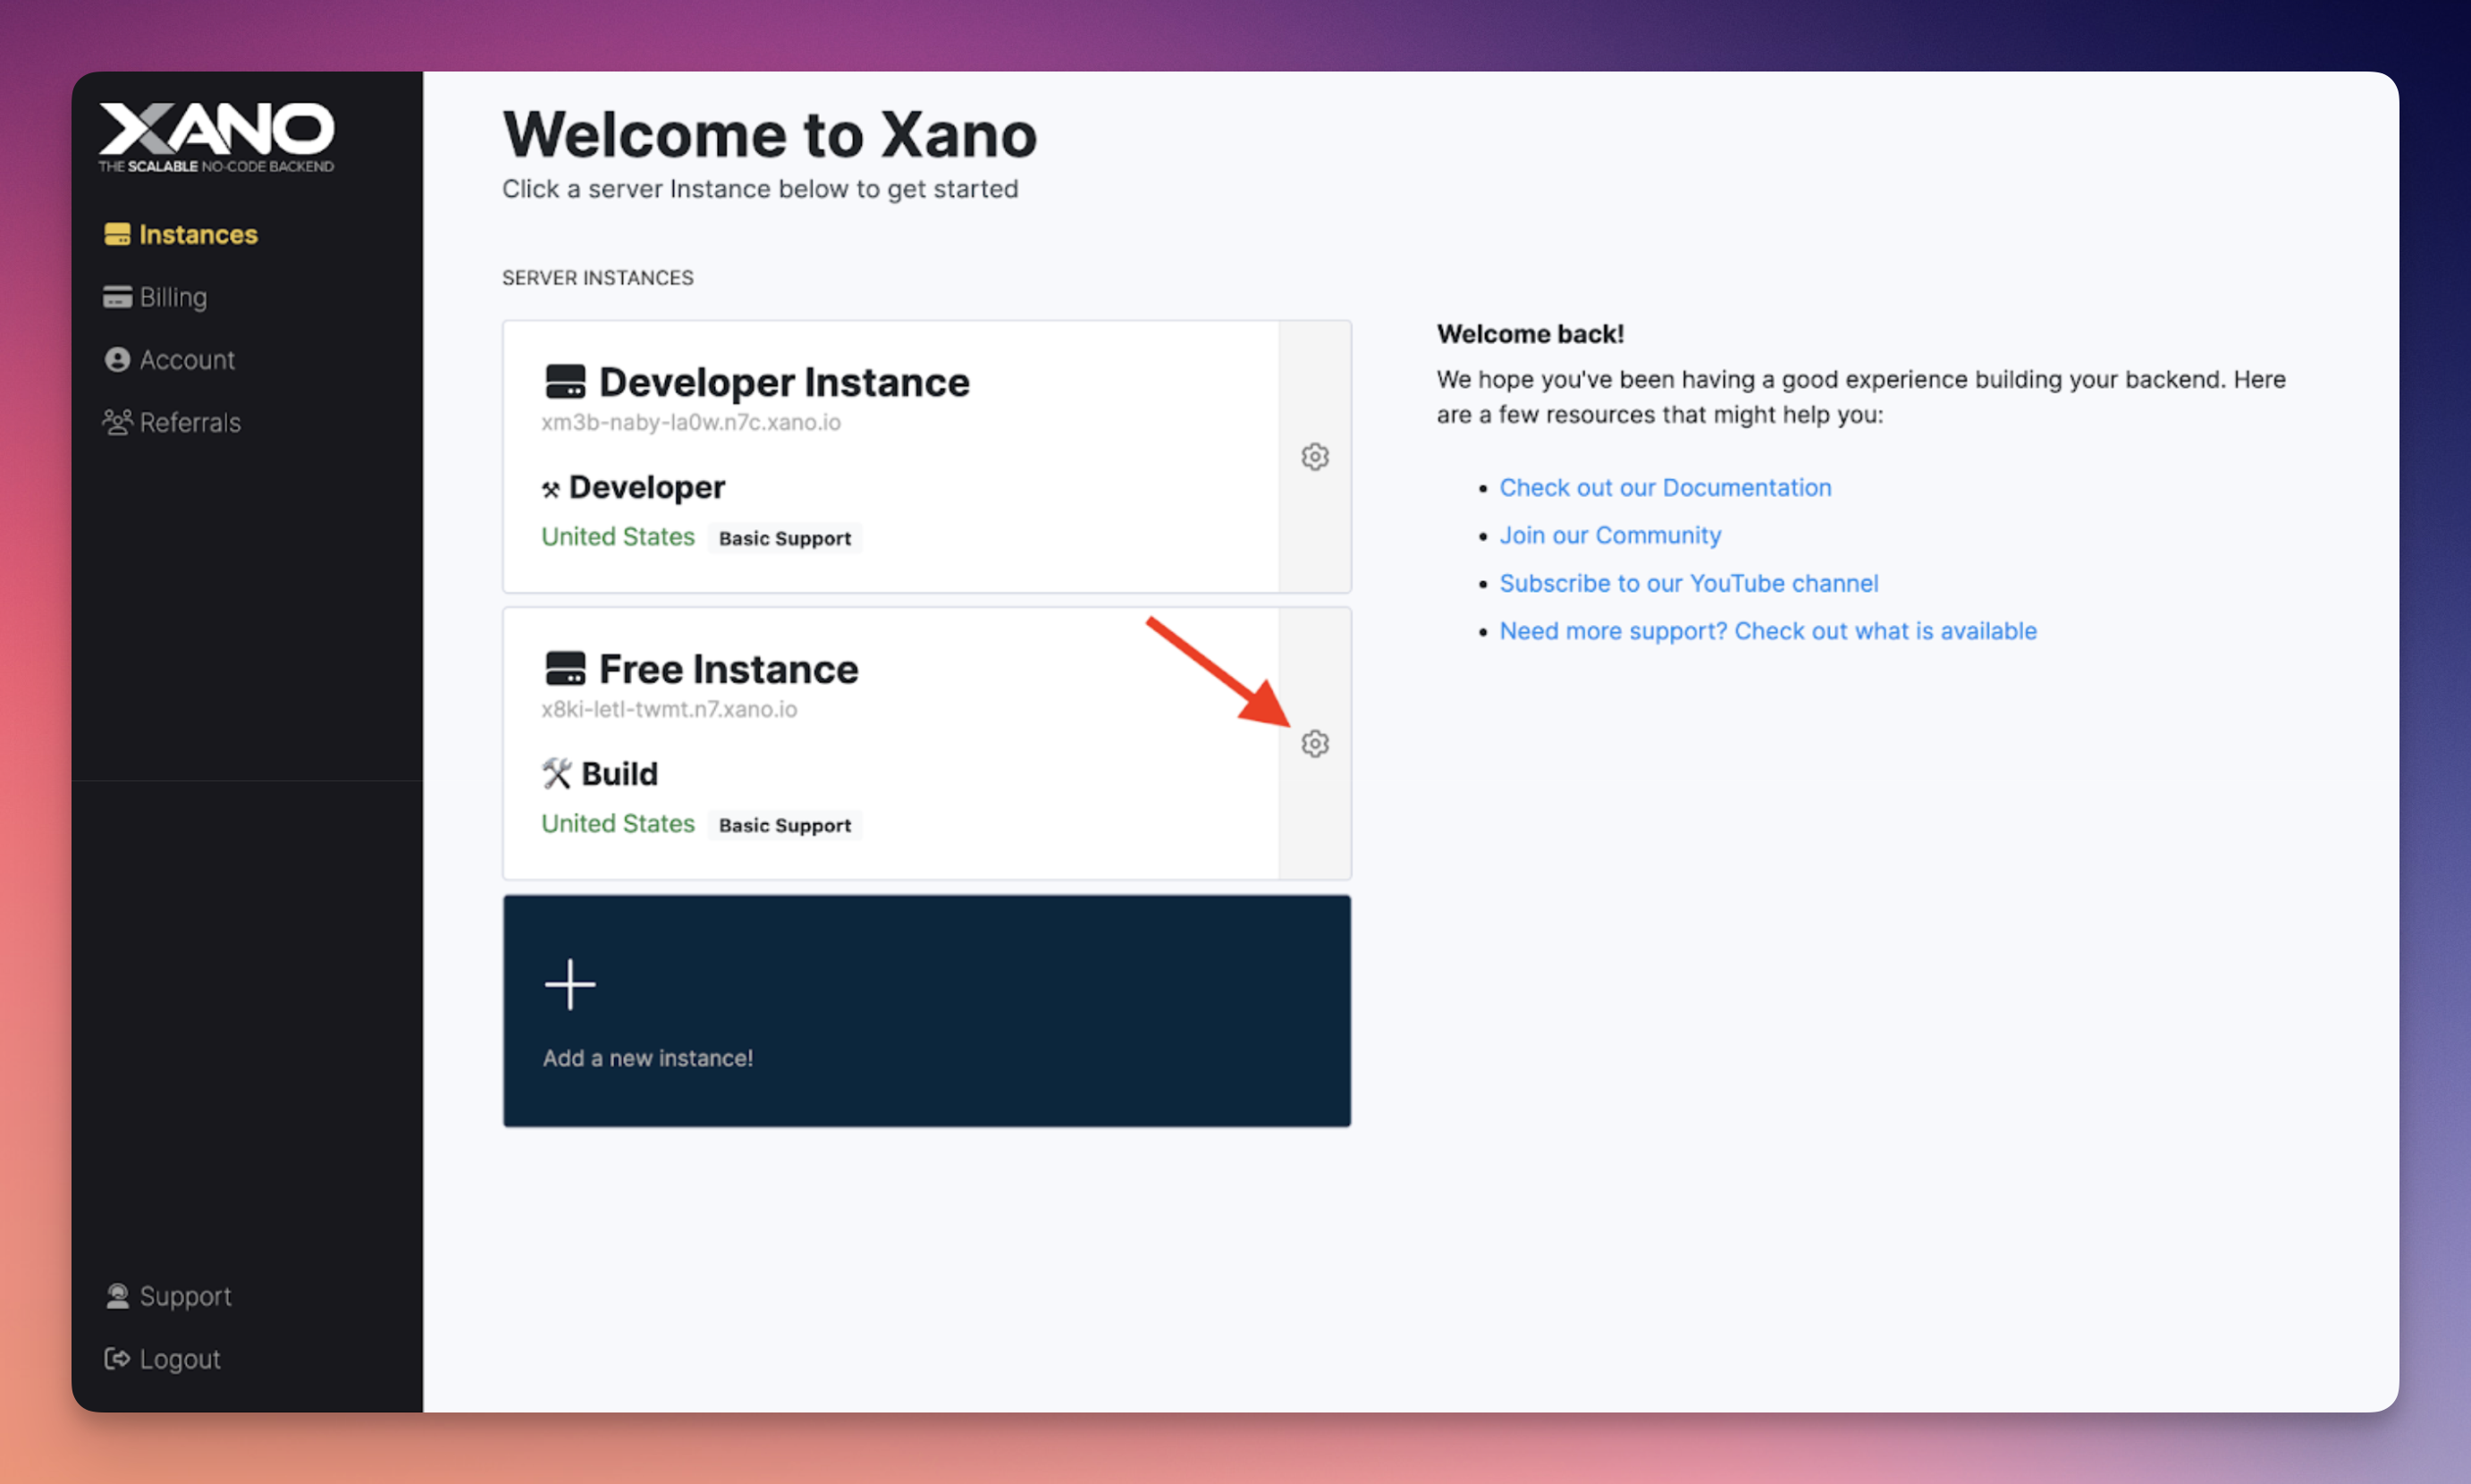Open Free Instance settings gear
2471x1484 pixels.
1314,744
